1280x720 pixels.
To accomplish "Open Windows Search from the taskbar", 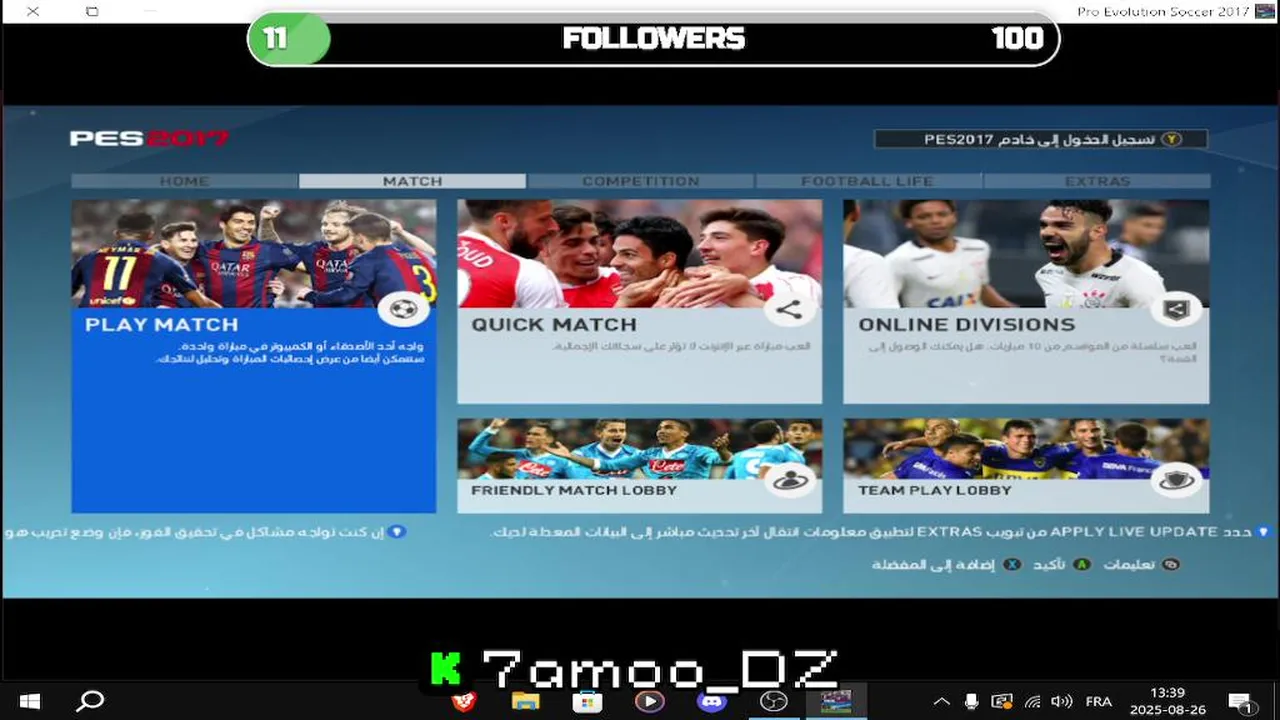I will click(x=90, y=701).
